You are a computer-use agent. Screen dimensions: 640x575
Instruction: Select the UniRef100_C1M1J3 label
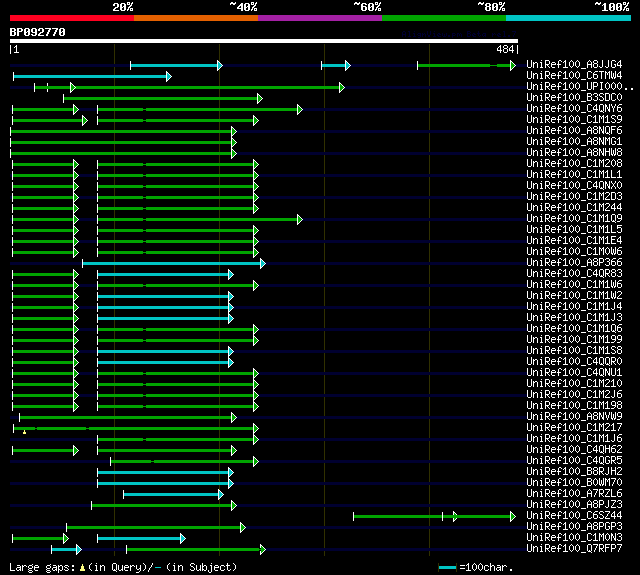point(574,318)
